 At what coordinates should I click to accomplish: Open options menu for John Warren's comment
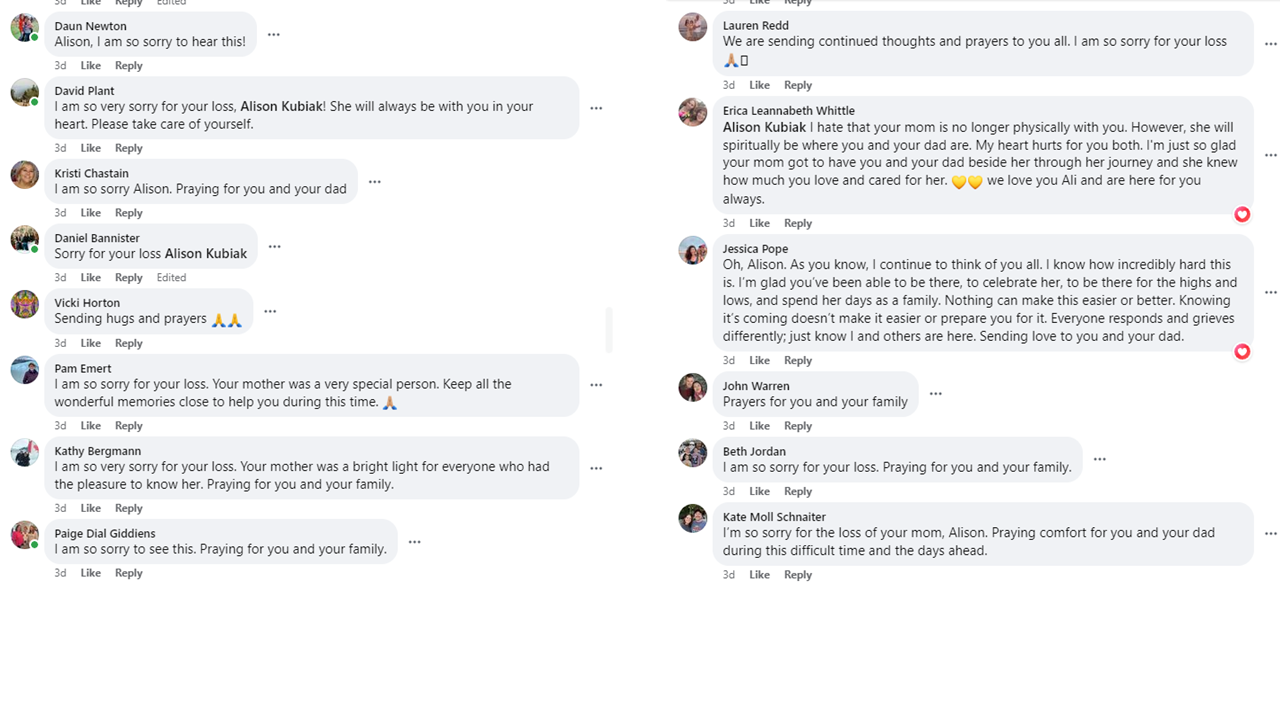[x=936, y=394]
